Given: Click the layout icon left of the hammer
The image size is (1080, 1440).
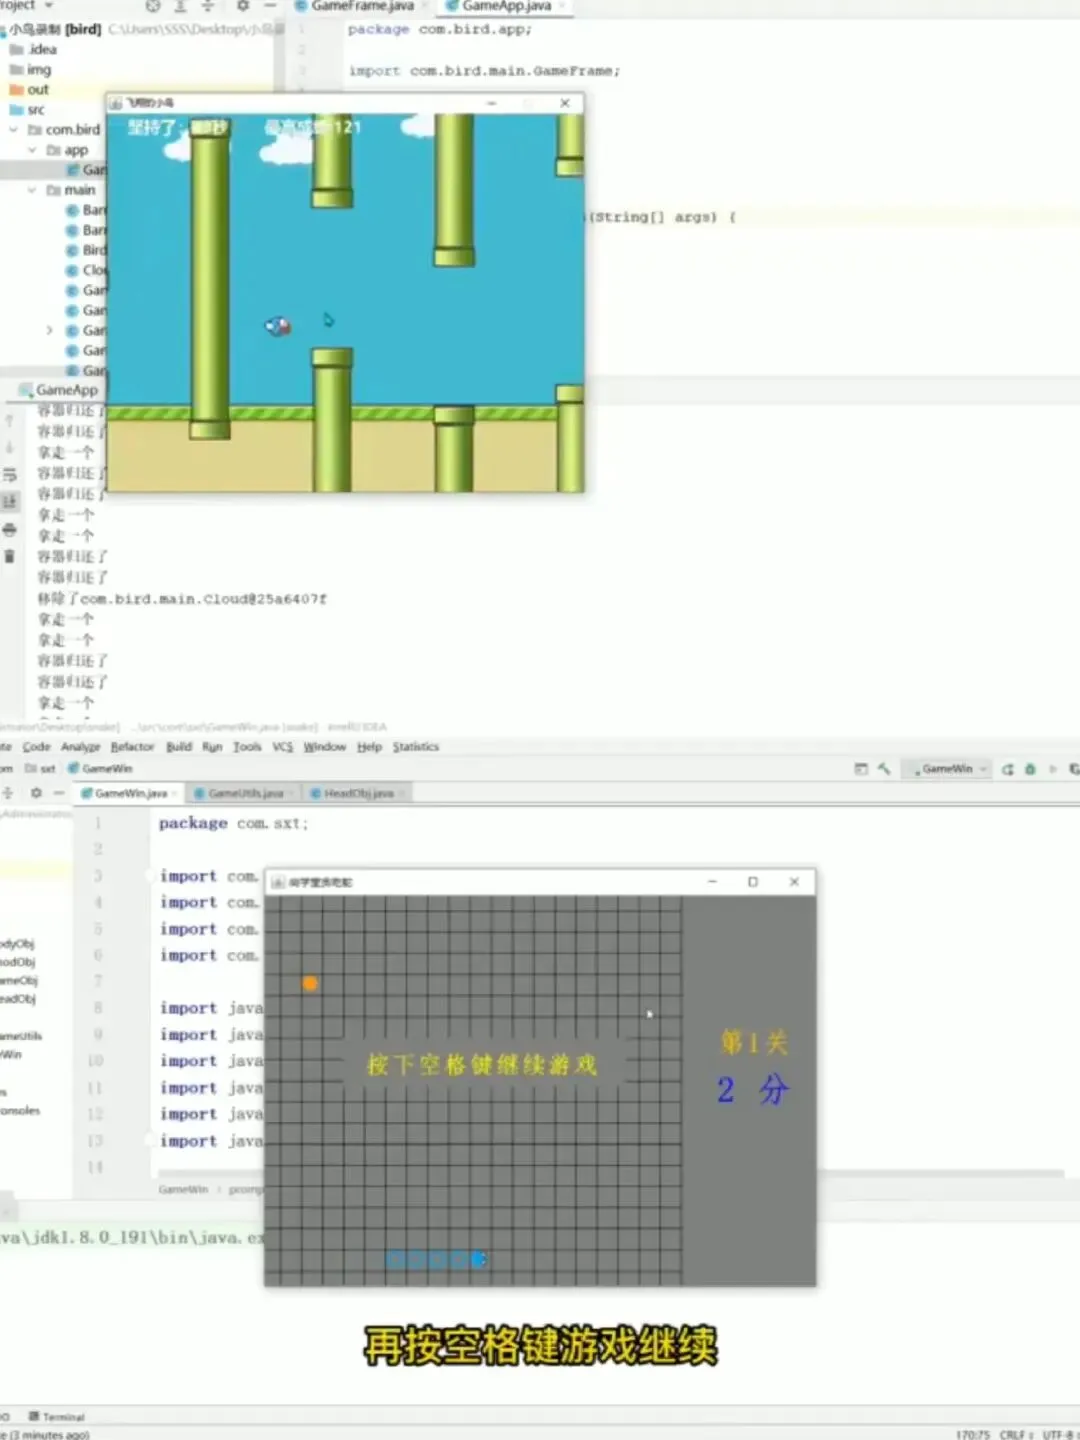Looking at the screenshot, I should click(x=861, y=769).
